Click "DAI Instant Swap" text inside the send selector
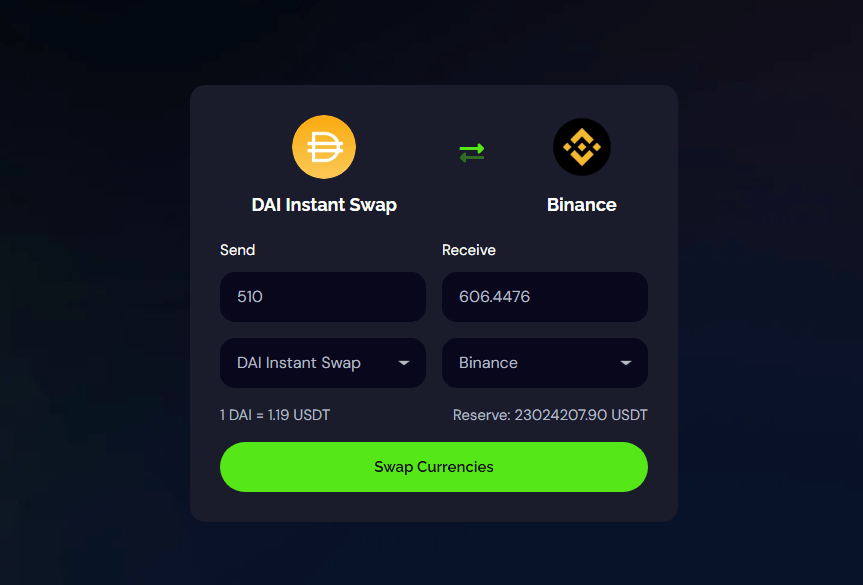Viewport: 863px width, 585px height. pyautogui.click(x=298, y=363)
